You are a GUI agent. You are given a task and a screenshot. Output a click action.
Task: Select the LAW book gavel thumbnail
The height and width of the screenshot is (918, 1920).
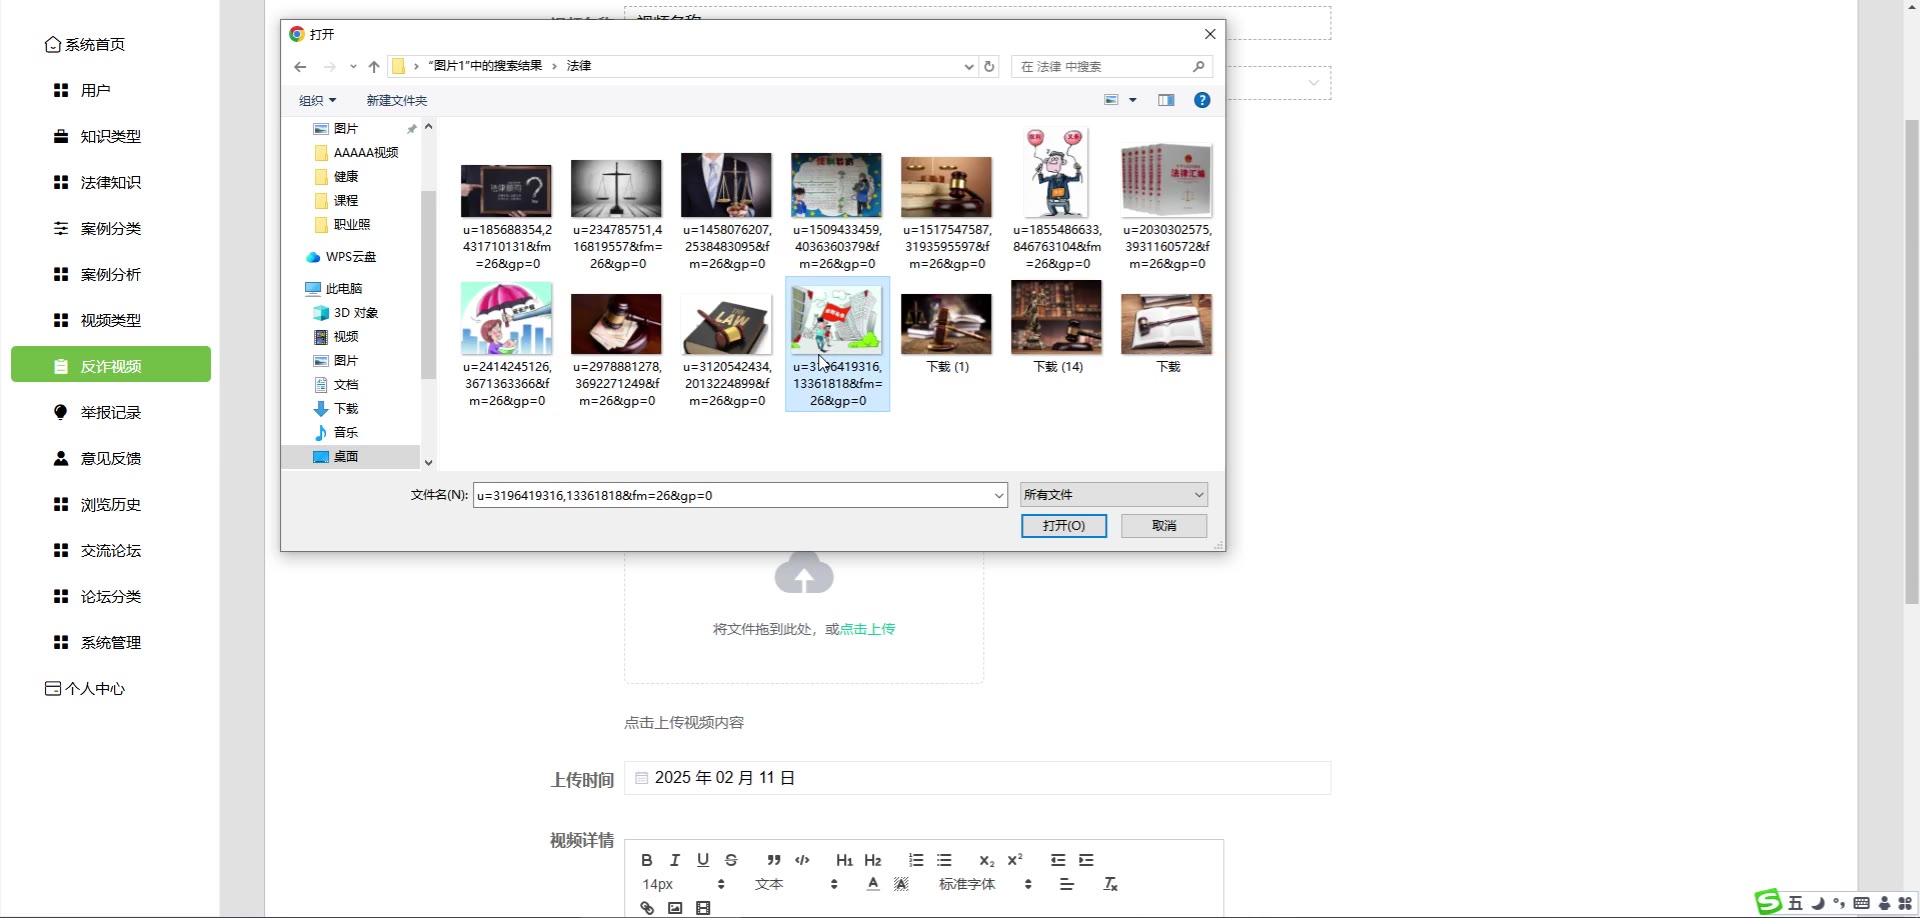point(726,325)
